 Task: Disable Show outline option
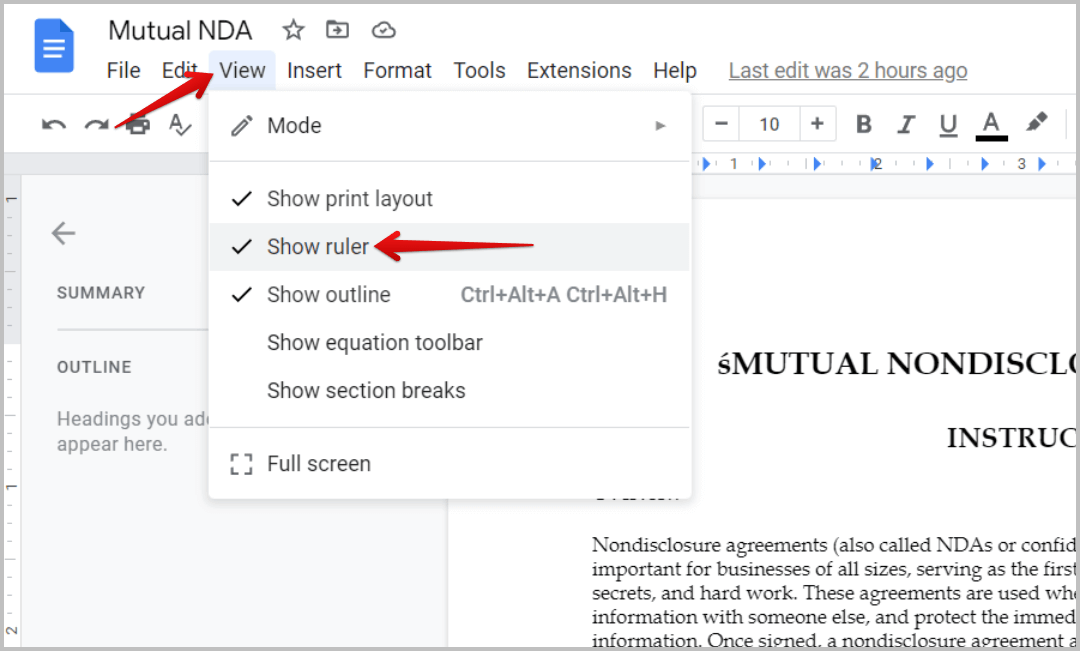[328, 295]
